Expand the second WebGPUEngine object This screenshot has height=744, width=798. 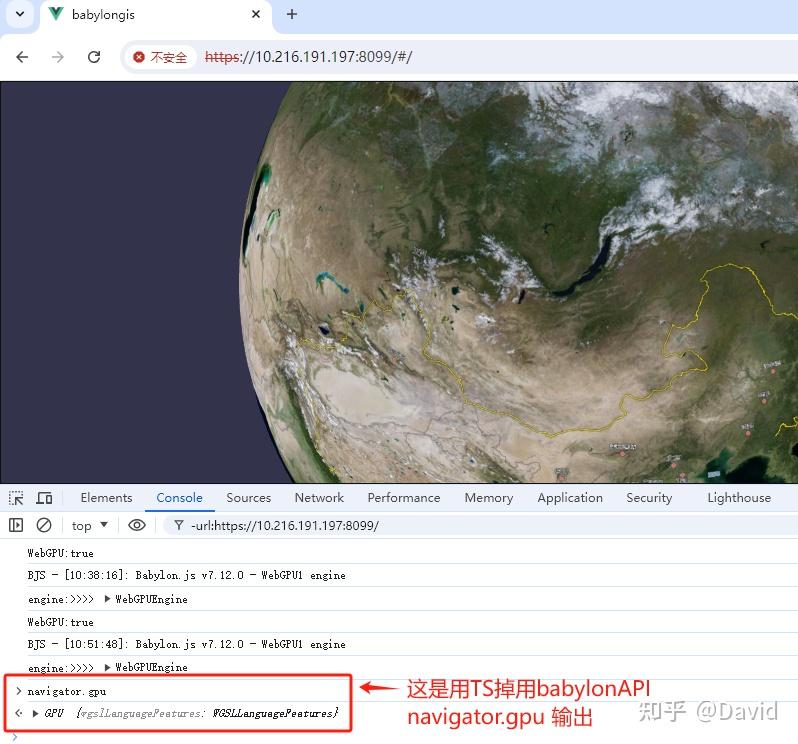(x=107, y=667)
